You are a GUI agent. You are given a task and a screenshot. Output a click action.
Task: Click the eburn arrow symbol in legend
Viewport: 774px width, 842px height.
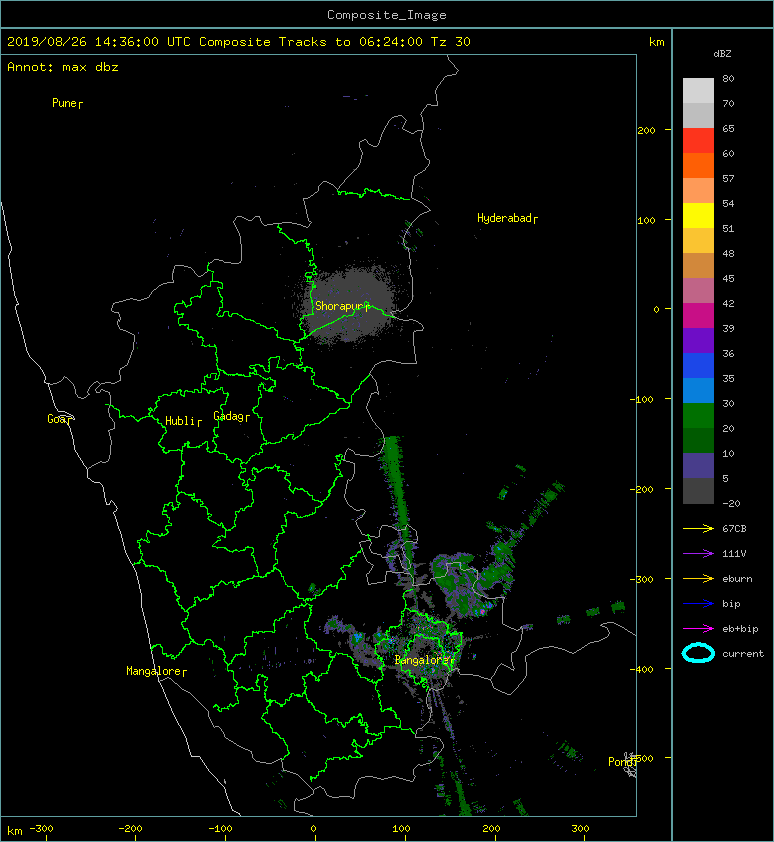(698, 579)
